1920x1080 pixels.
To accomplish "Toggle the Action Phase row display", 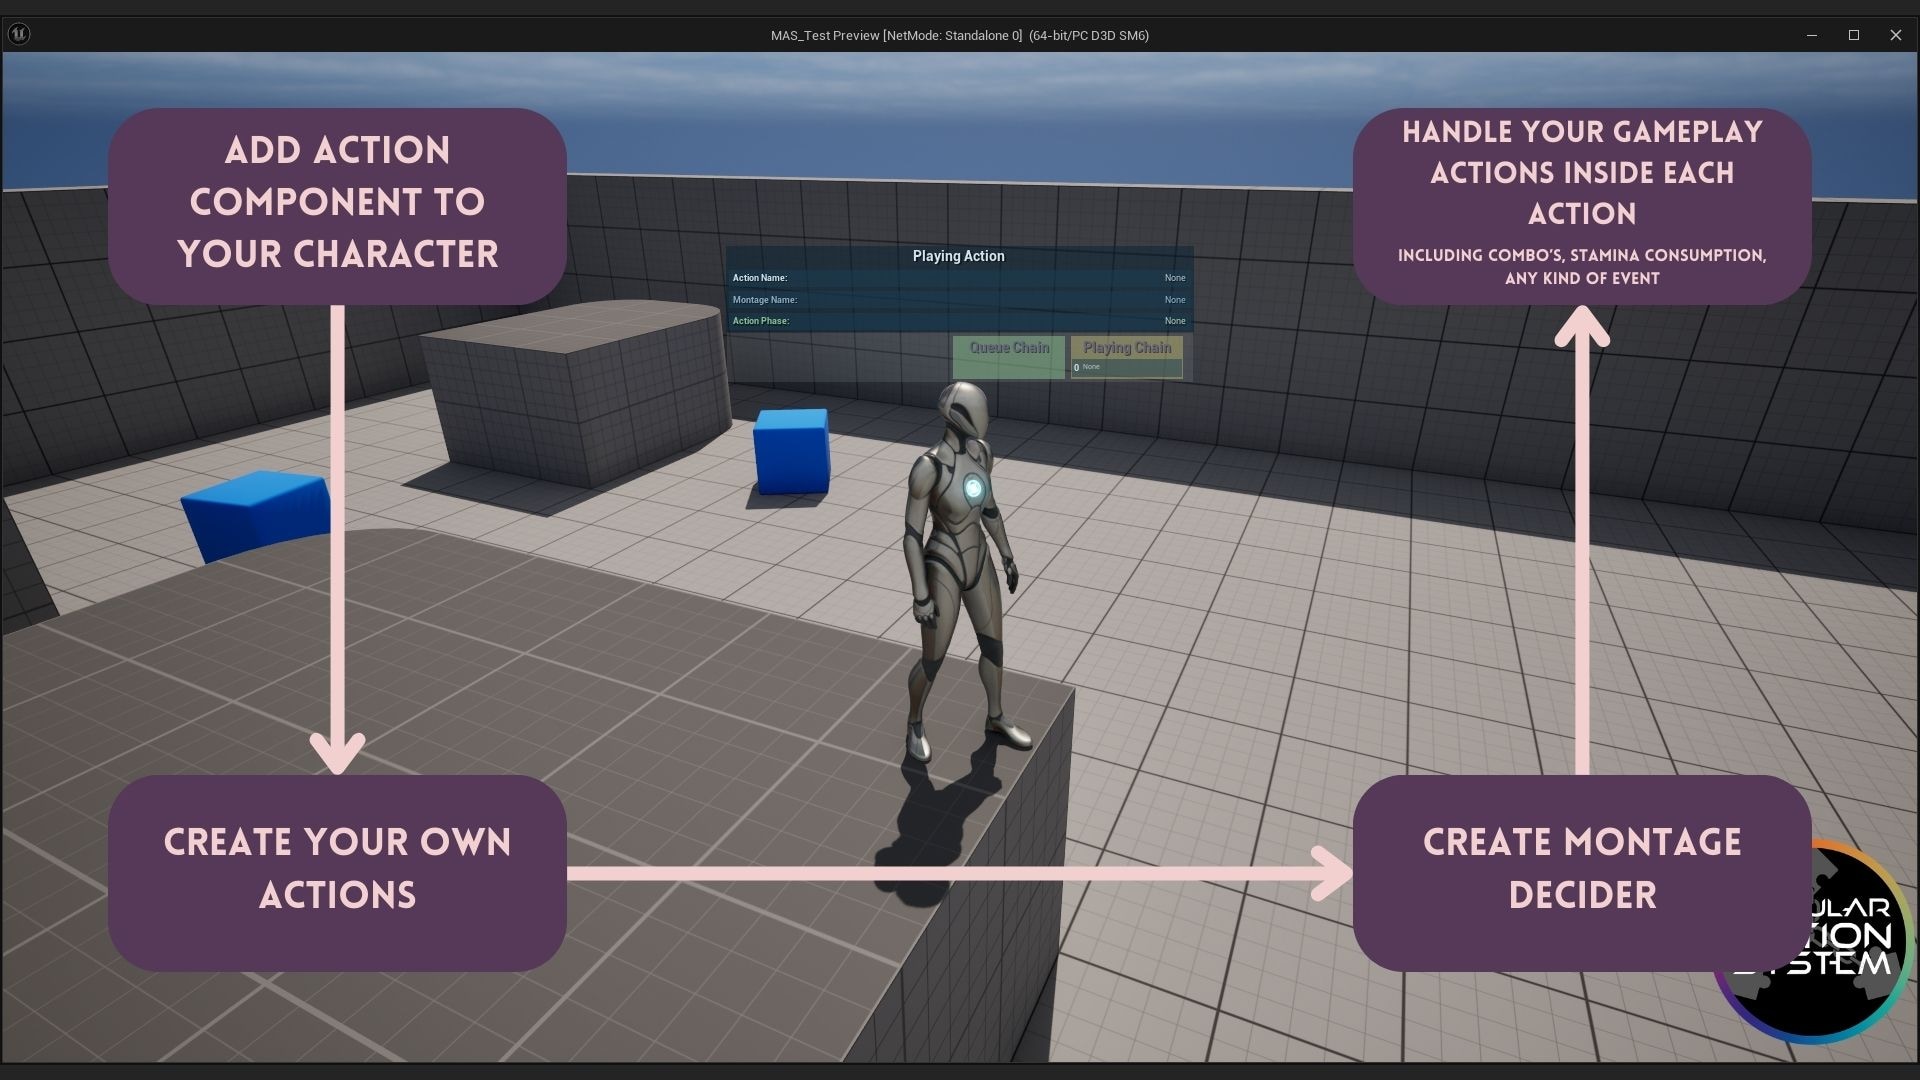I will [762, 321].
